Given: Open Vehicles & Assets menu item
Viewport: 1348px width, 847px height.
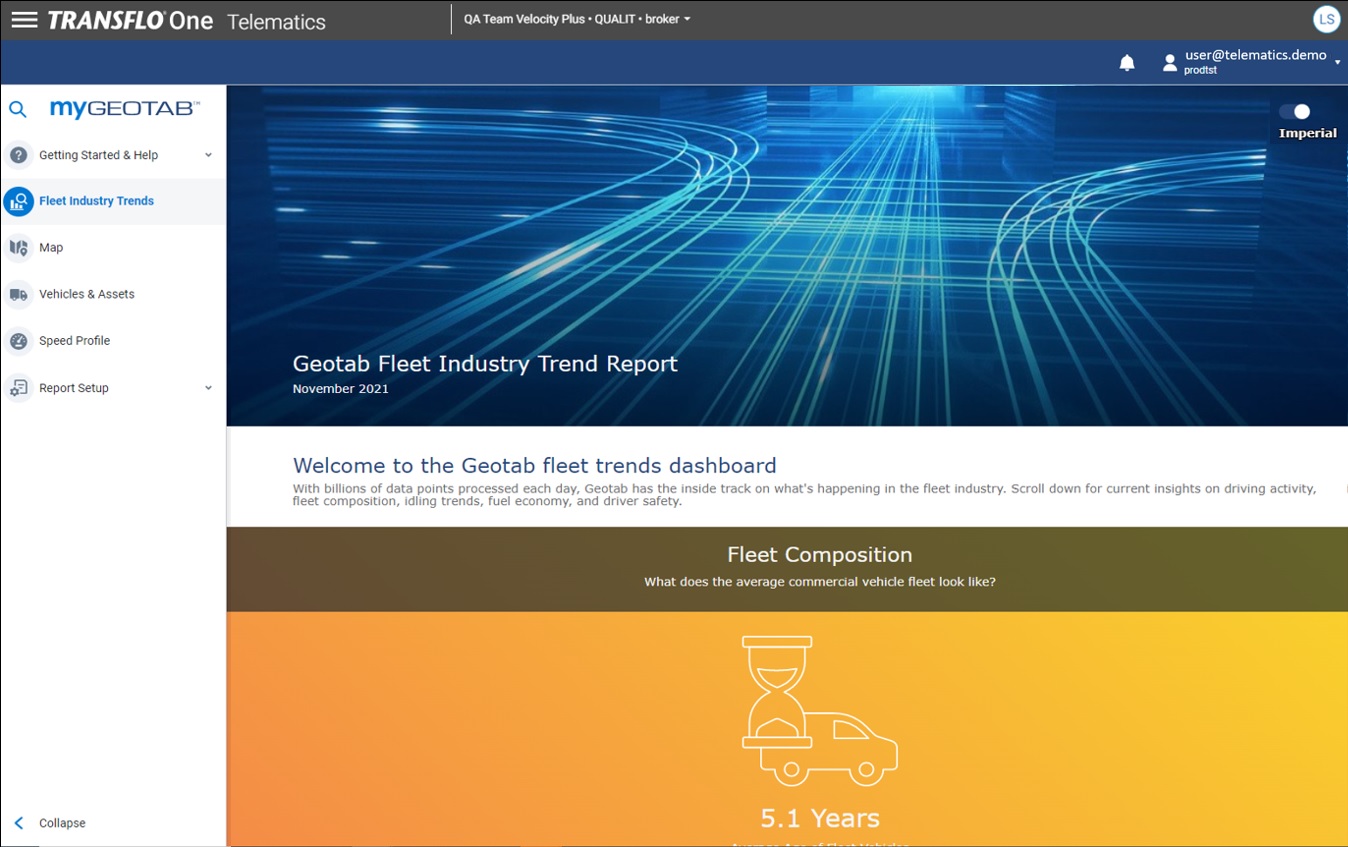Looking at the screenshot, I should pyautogui.click(x=113, y=295).
